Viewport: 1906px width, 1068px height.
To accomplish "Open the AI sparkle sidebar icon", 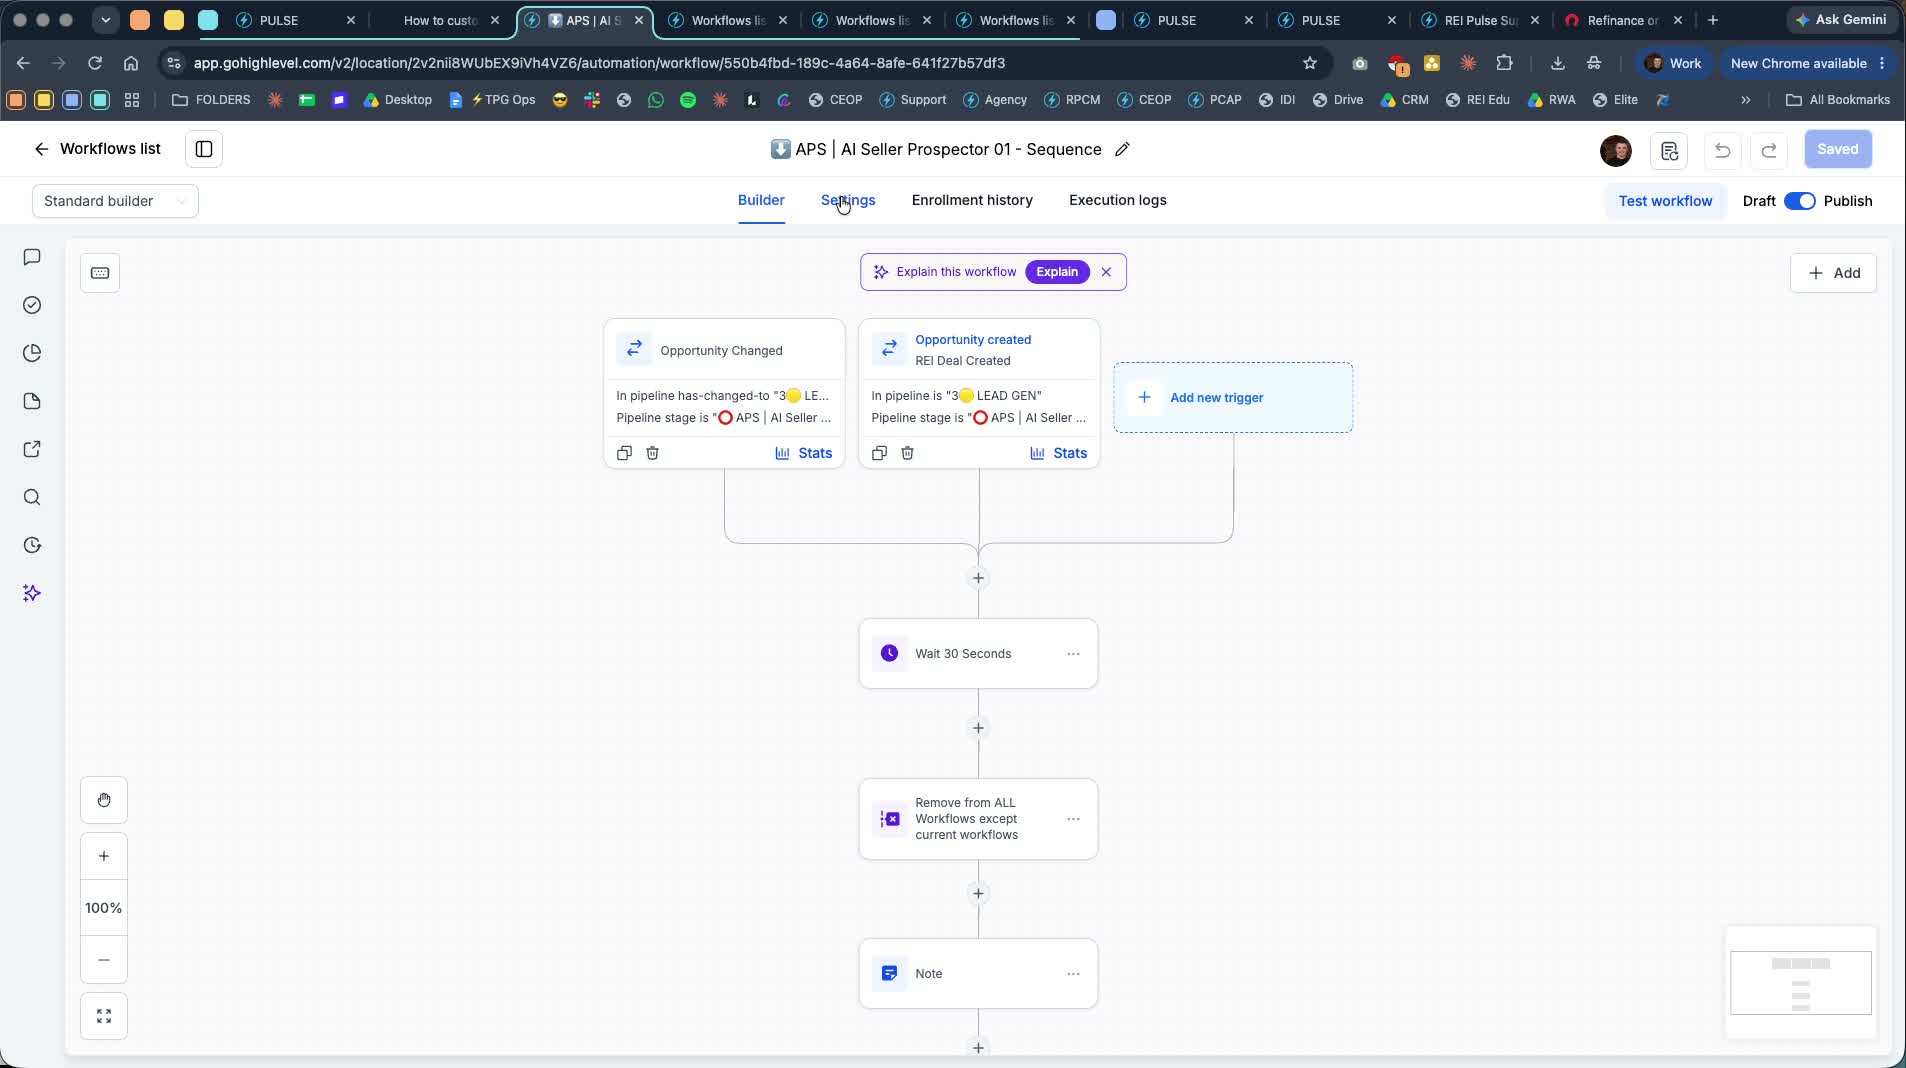I will 32,593.
